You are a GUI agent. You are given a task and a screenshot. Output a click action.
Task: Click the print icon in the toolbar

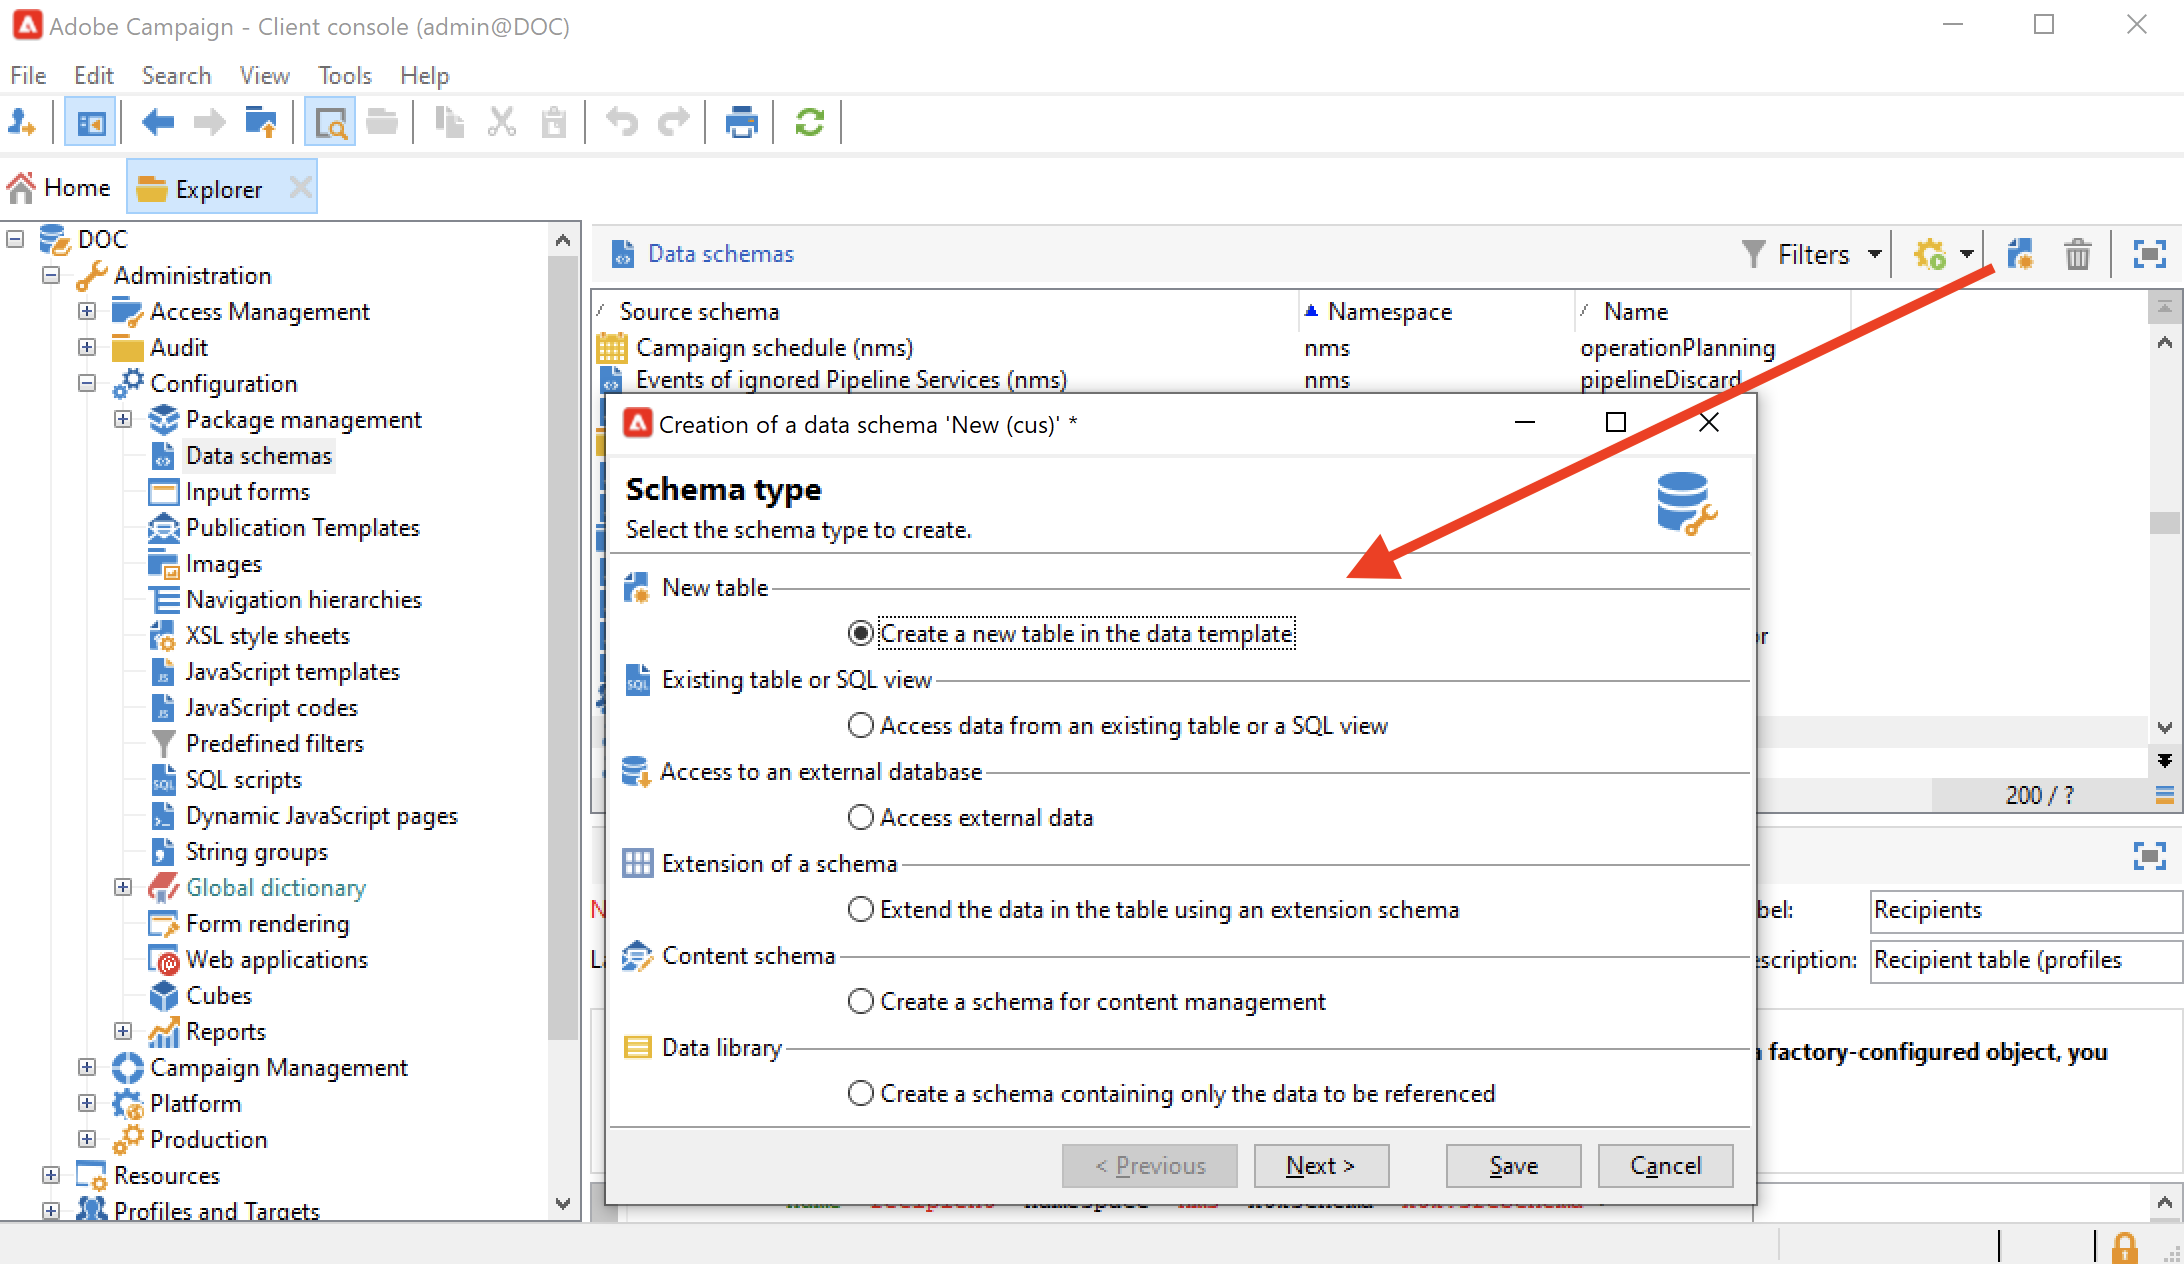[741, 123]
